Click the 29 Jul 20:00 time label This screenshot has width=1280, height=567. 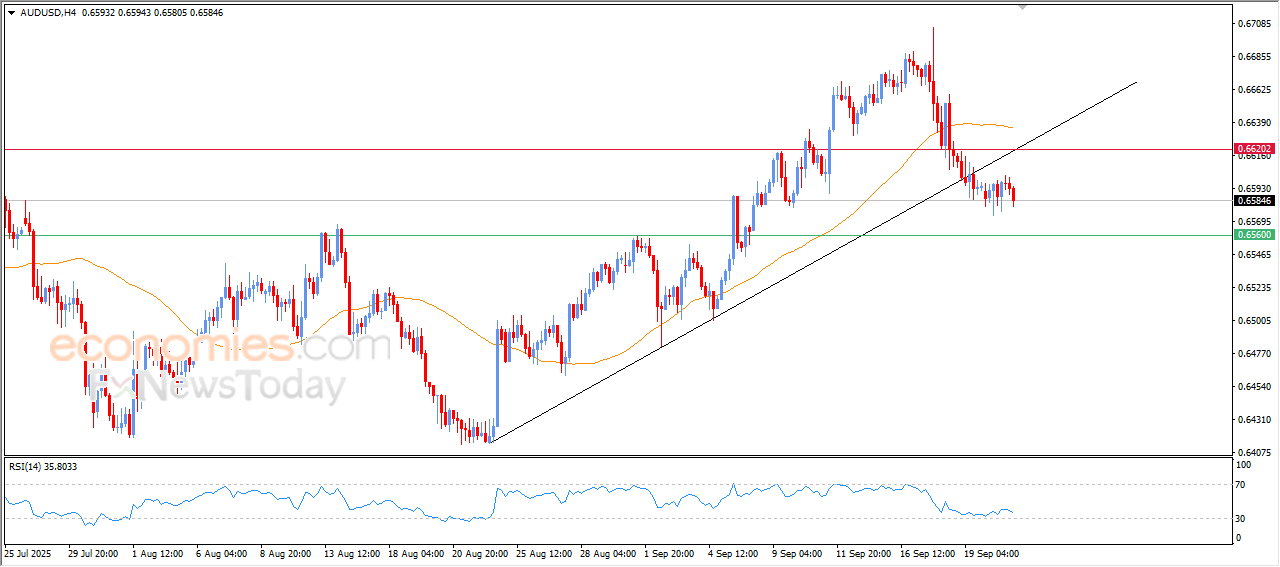tap(91, 552)
